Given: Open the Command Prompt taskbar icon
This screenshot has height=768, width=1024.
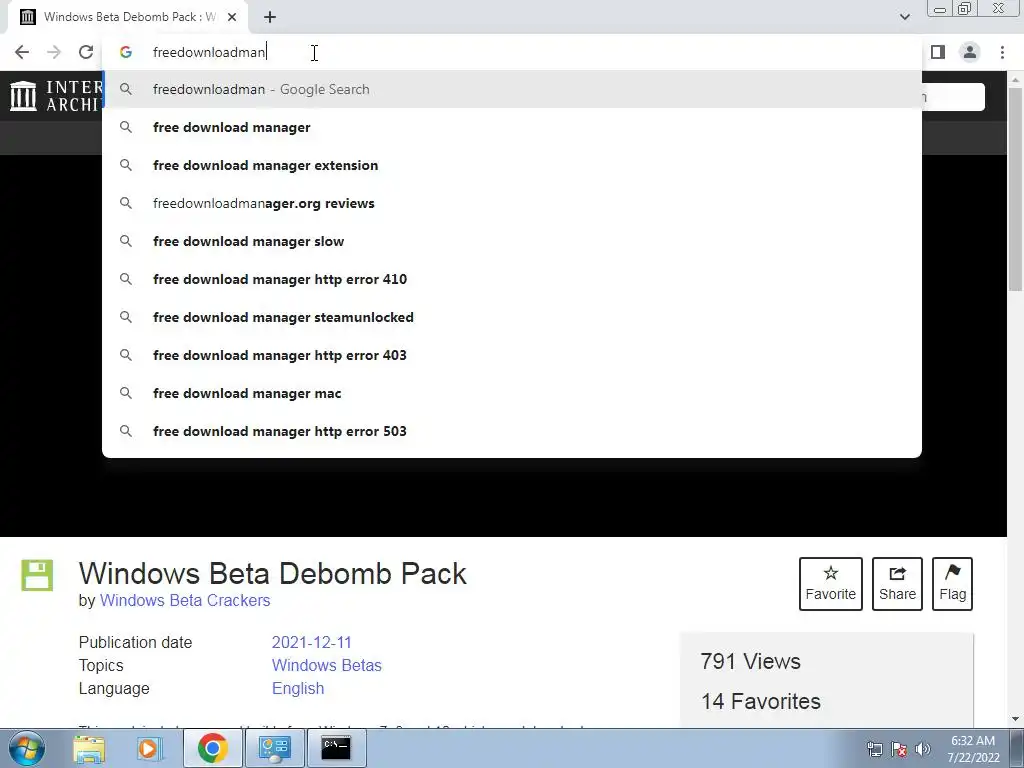Looking at the screenshot, I should click(336, 748).
